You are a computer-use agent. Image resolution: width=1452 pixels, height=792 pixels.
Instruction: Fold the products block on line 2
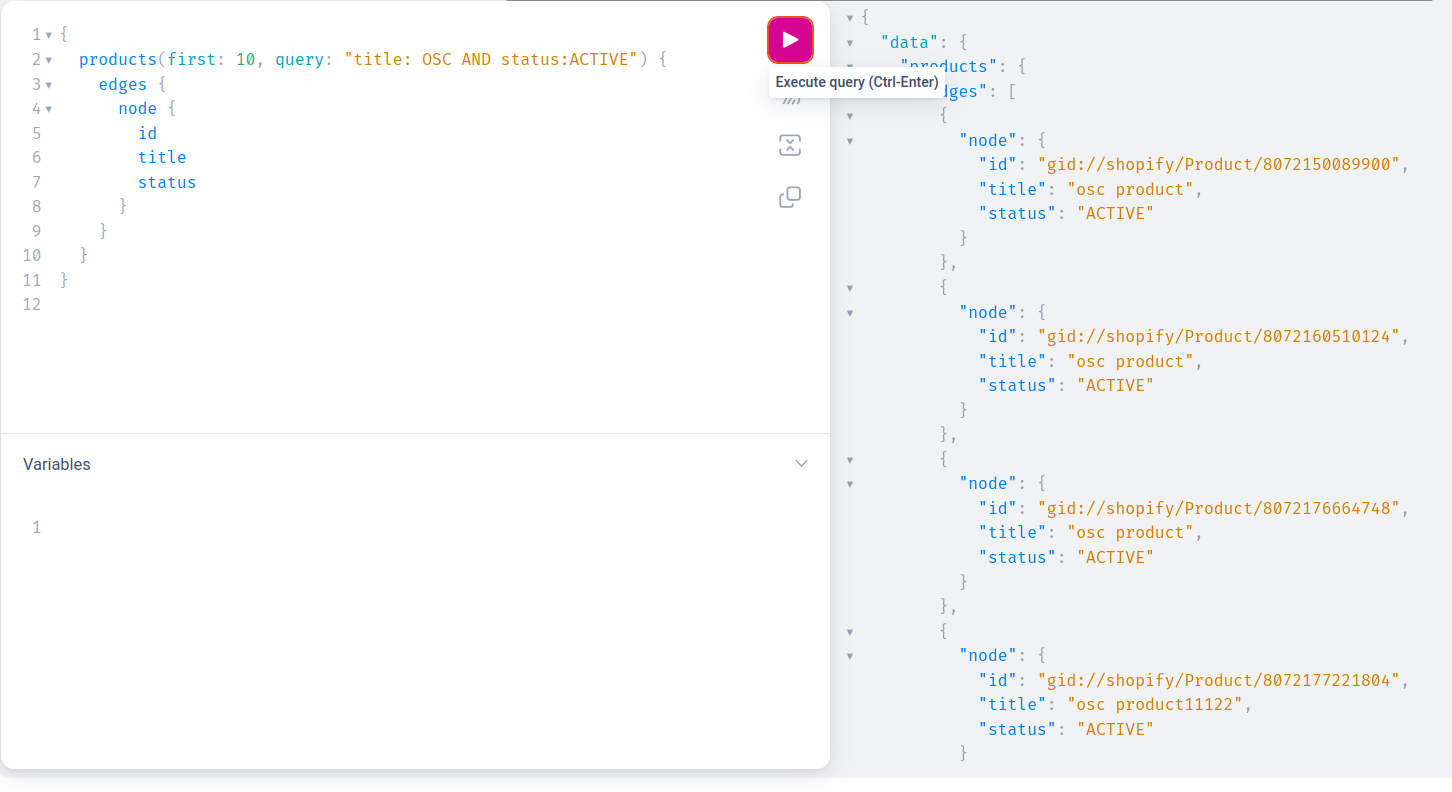click(x=48, y=60)
